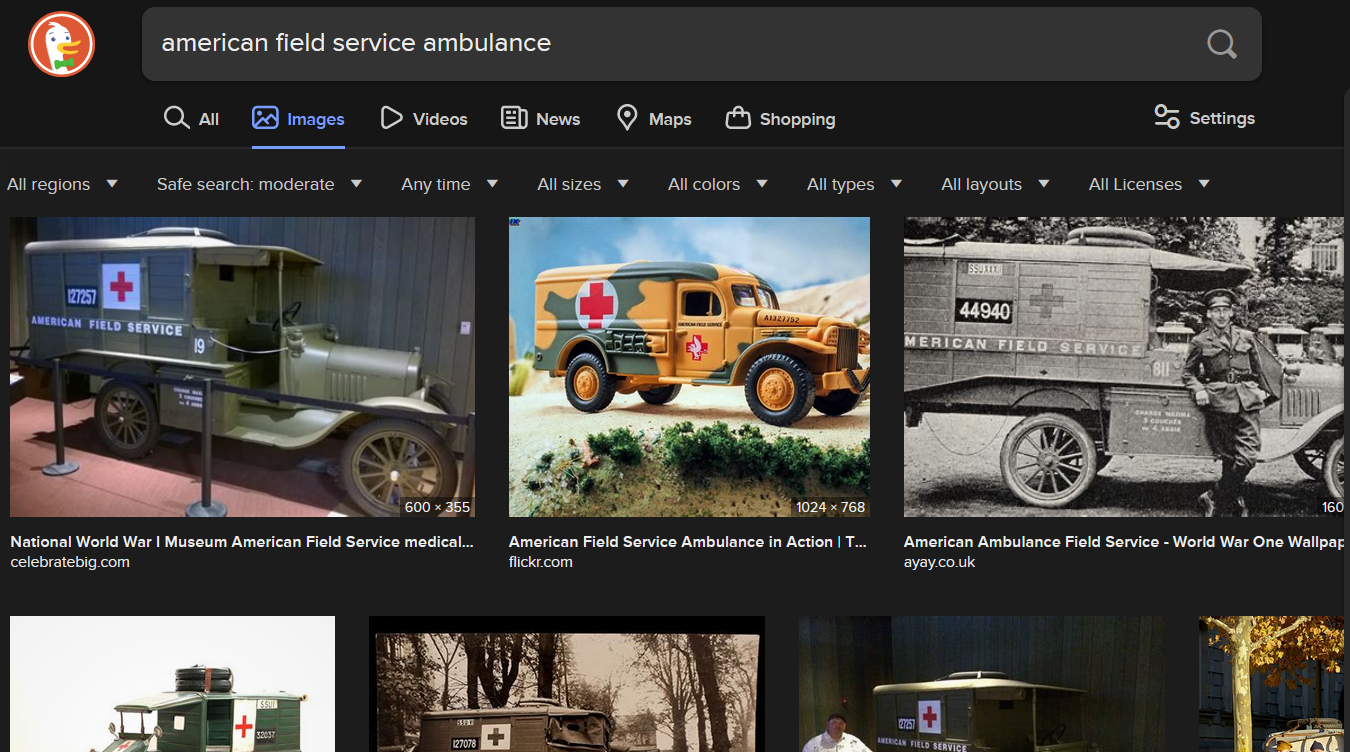Expand the All regions dropdown
The image size is (1350, 752).
click(62, 184)
